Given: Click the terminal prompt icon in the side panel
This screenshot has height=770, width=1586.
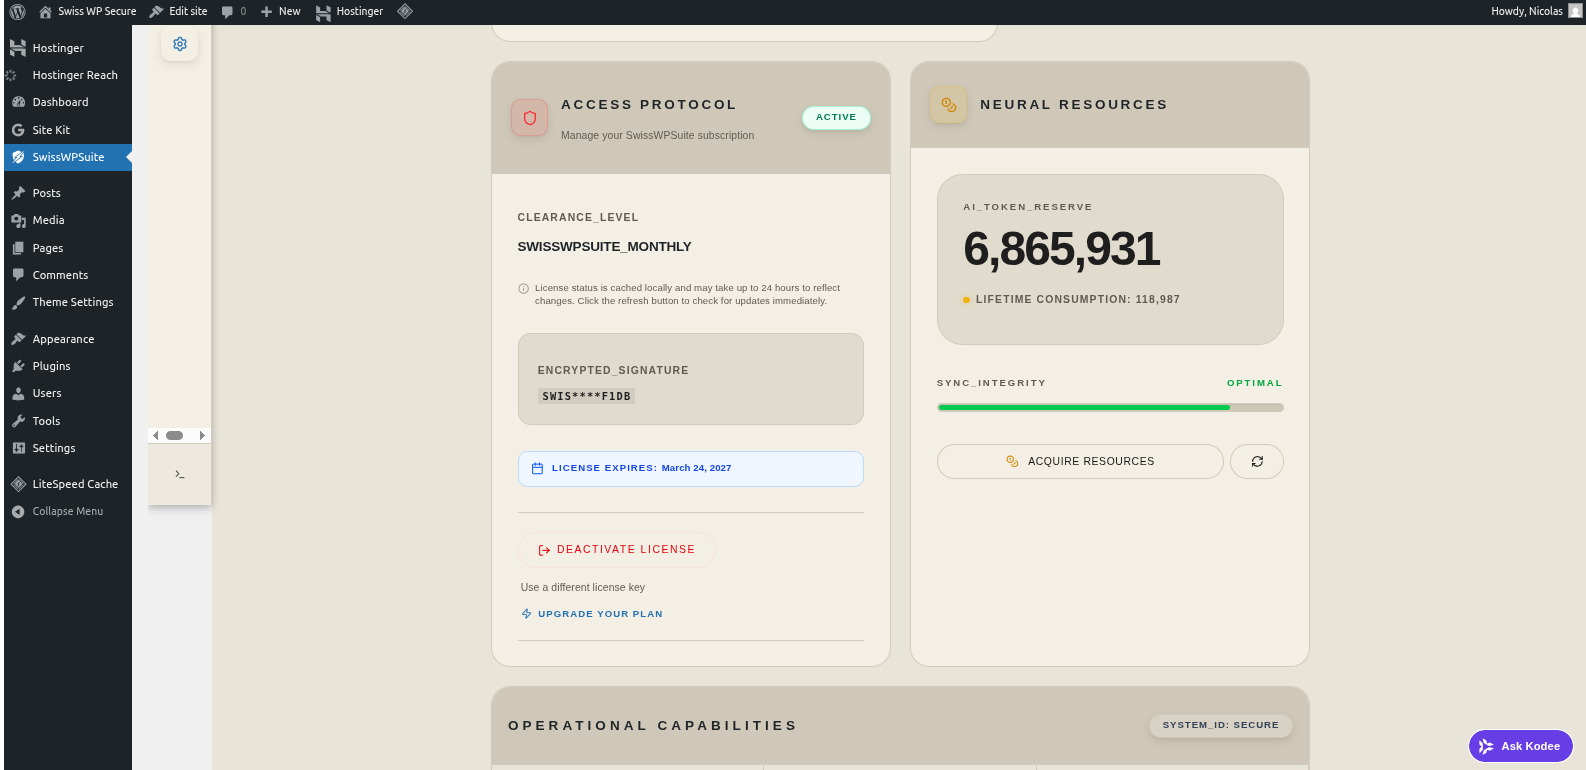Looking at the screenshot, I should [x=180, y=474].
